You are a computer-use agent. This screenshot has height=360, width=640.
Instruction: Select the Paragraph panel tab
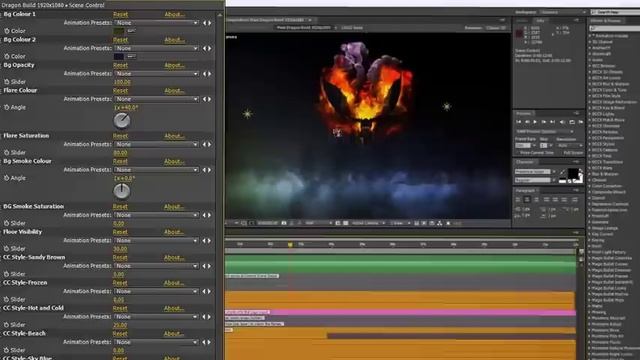(525, 191)
